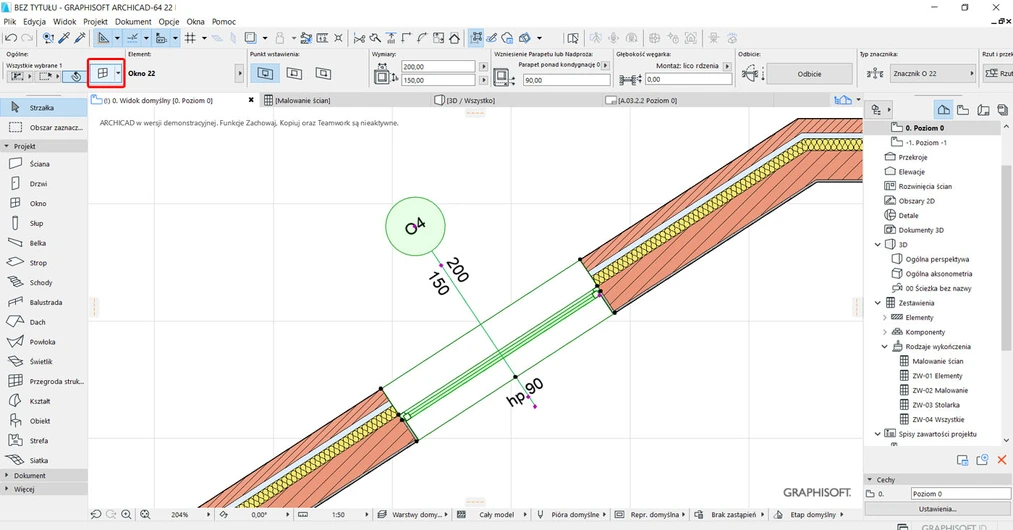1013x530 pixels.
Task: Select second insertion point anchor option
Action: [x=294, y=73]
